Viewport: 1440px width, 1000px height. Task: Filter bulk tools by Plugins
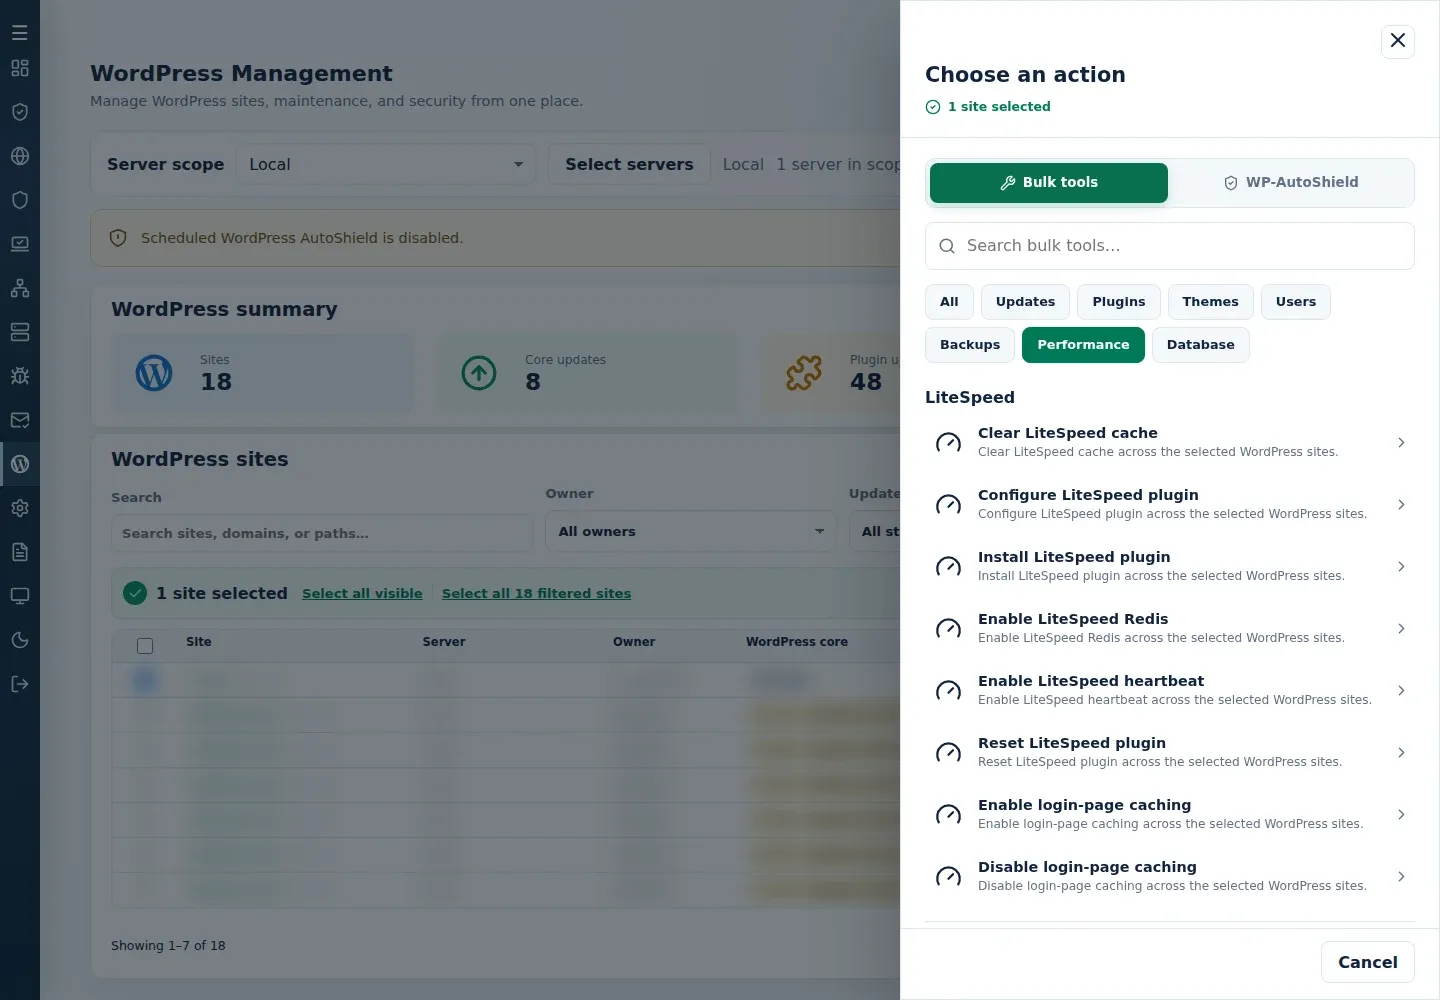pos(1119,302)
